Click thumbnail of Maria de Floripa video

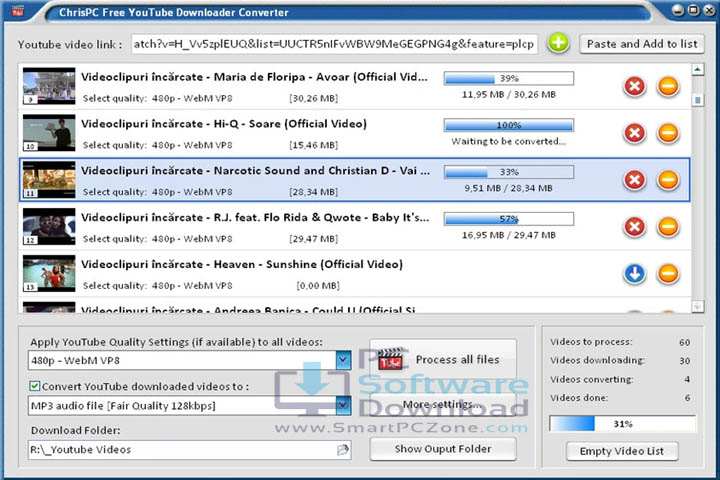[x=49, y=86]
